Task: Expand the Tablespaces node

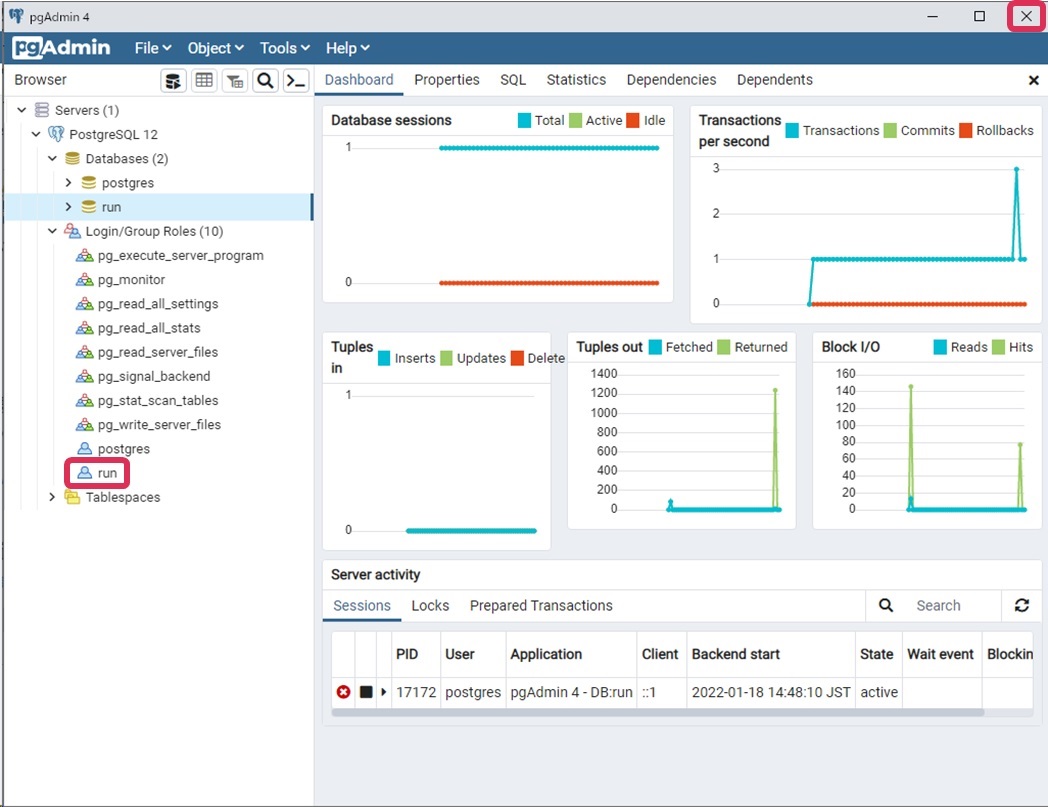Action: pos(52,497)
